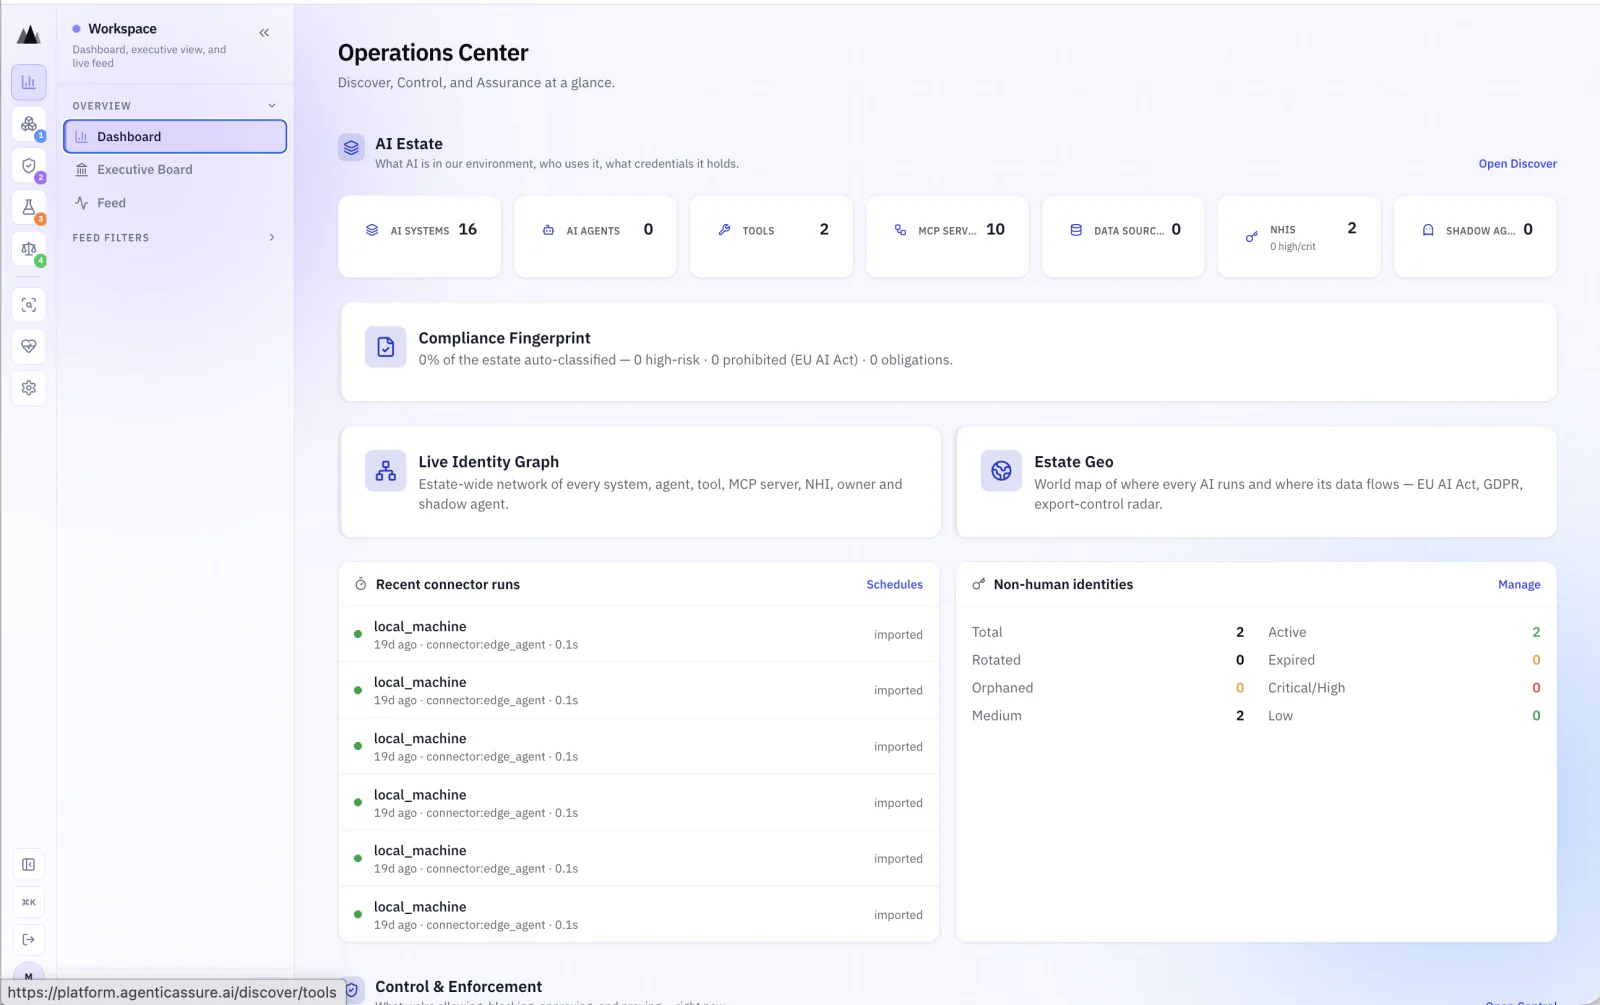Viewport: 1600px width, 1005px height.
Task: Open the settings gear rail icon
Action: 29,388
